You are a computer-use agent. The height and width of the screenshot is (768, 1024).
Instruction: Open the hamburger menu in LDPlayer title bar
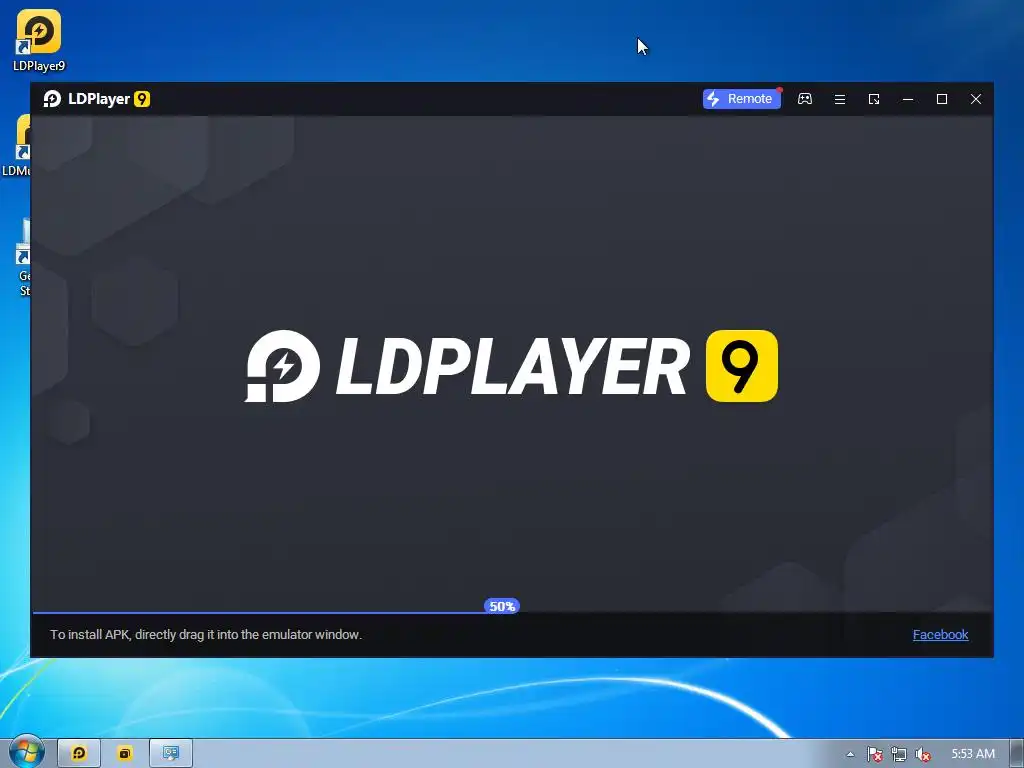pos(840,99)
